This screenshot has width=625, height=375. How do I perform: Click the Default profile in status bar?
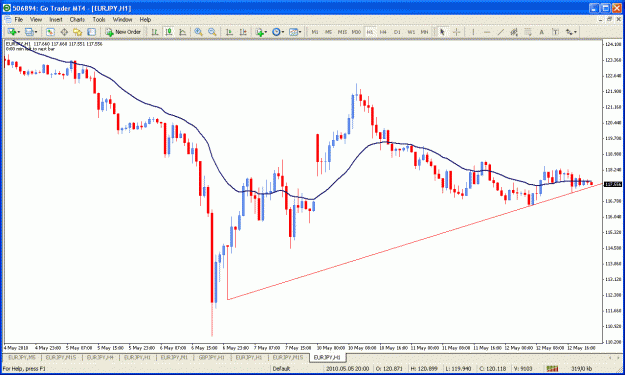(x=281, y=369)
